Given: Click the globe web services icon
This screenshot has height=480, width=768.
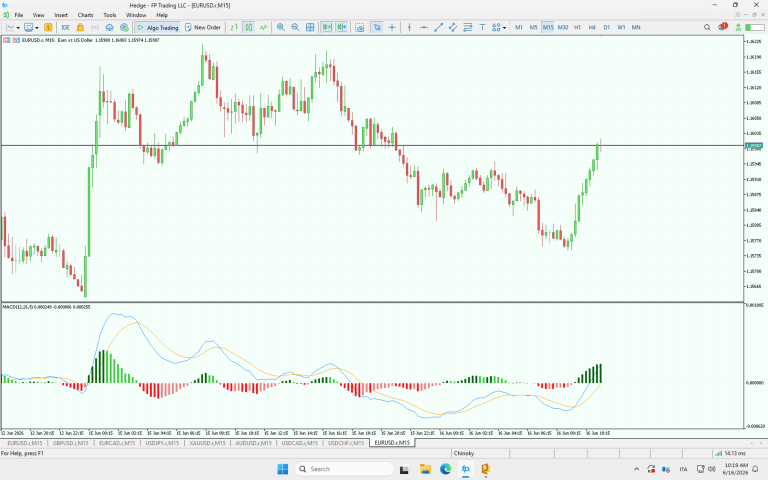Looking at the screenshot, I should coord(124,27).
